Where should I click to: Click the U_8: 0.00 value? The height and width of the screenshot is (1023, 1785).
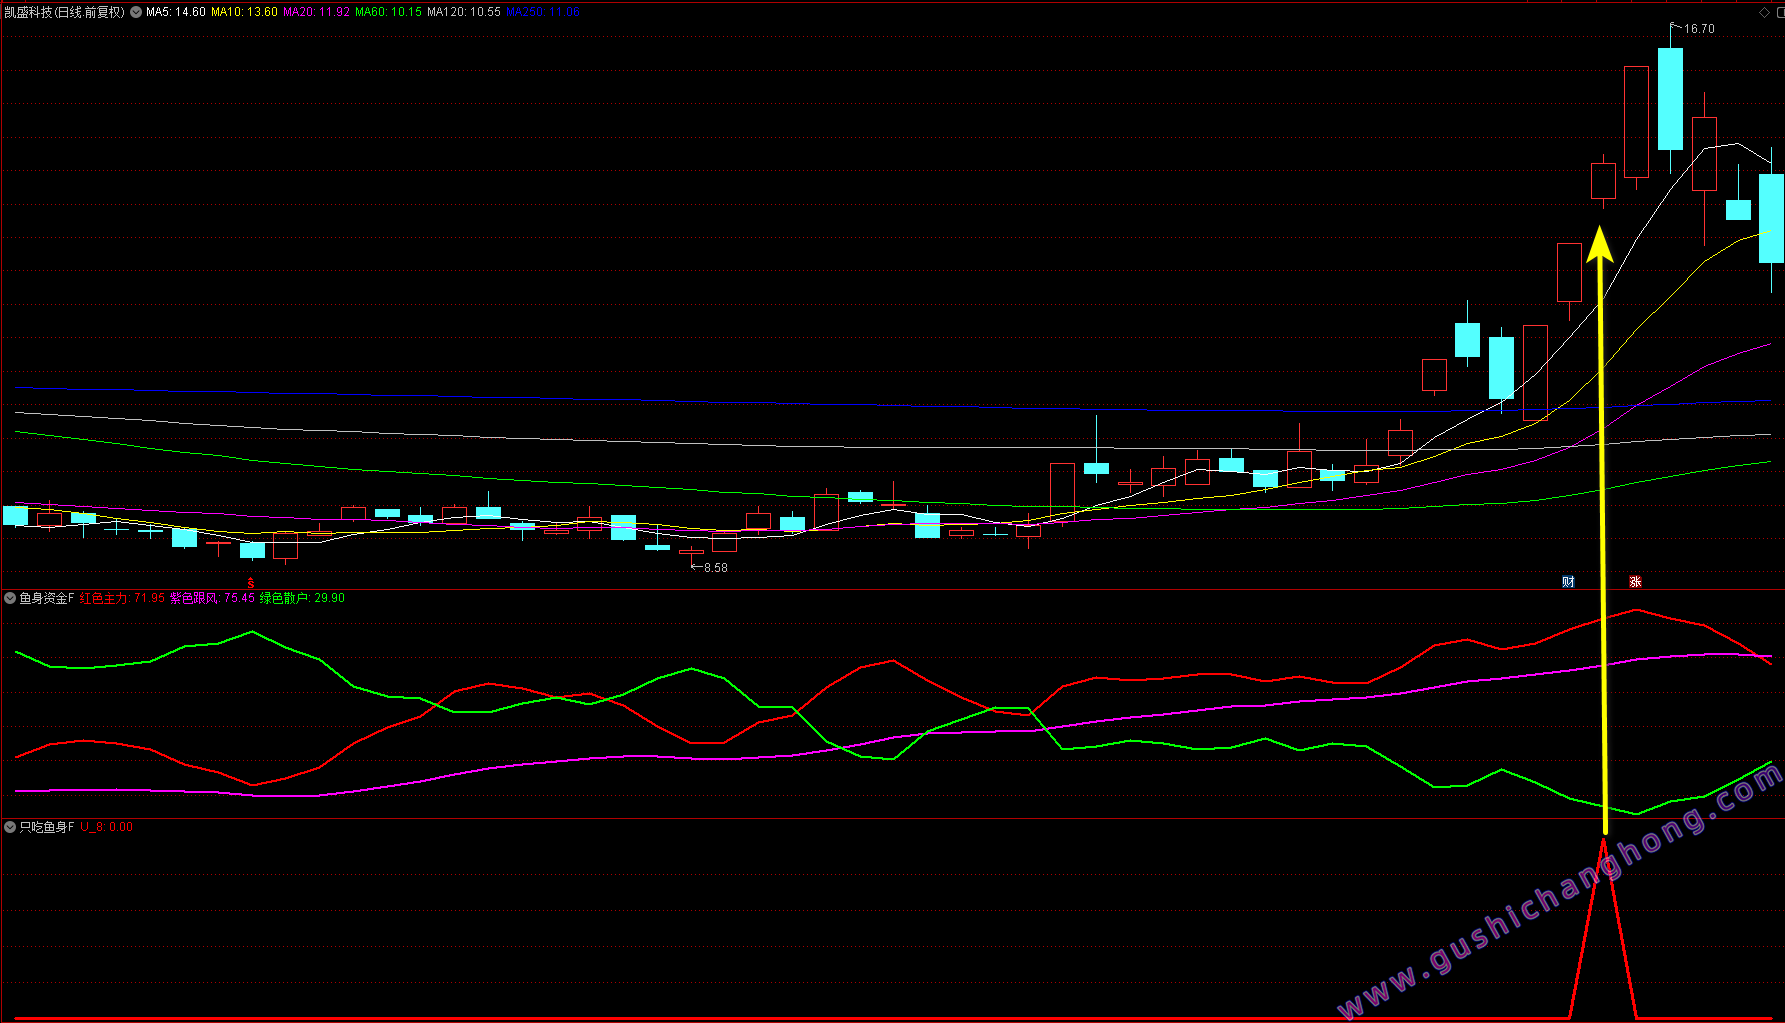click(107, 827)
